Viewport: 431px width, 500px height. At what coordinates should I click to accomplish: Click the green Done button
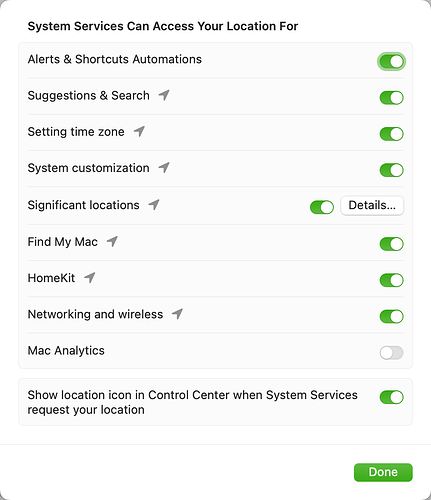(x=383, y=472)
